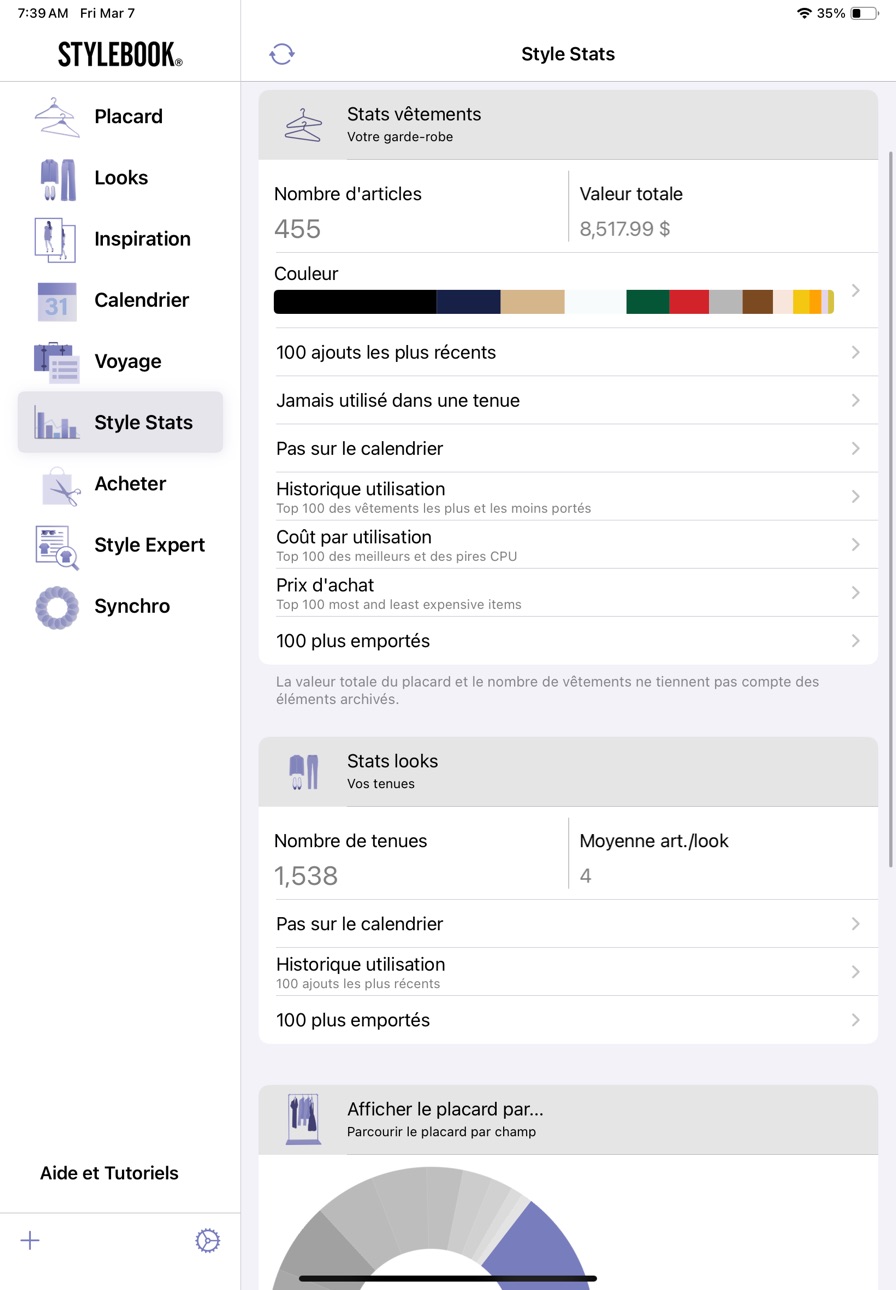Open the Calendrier calendar icon
Image resolution: width=896 pixels, height=1290 pixels.
[57, 301]
